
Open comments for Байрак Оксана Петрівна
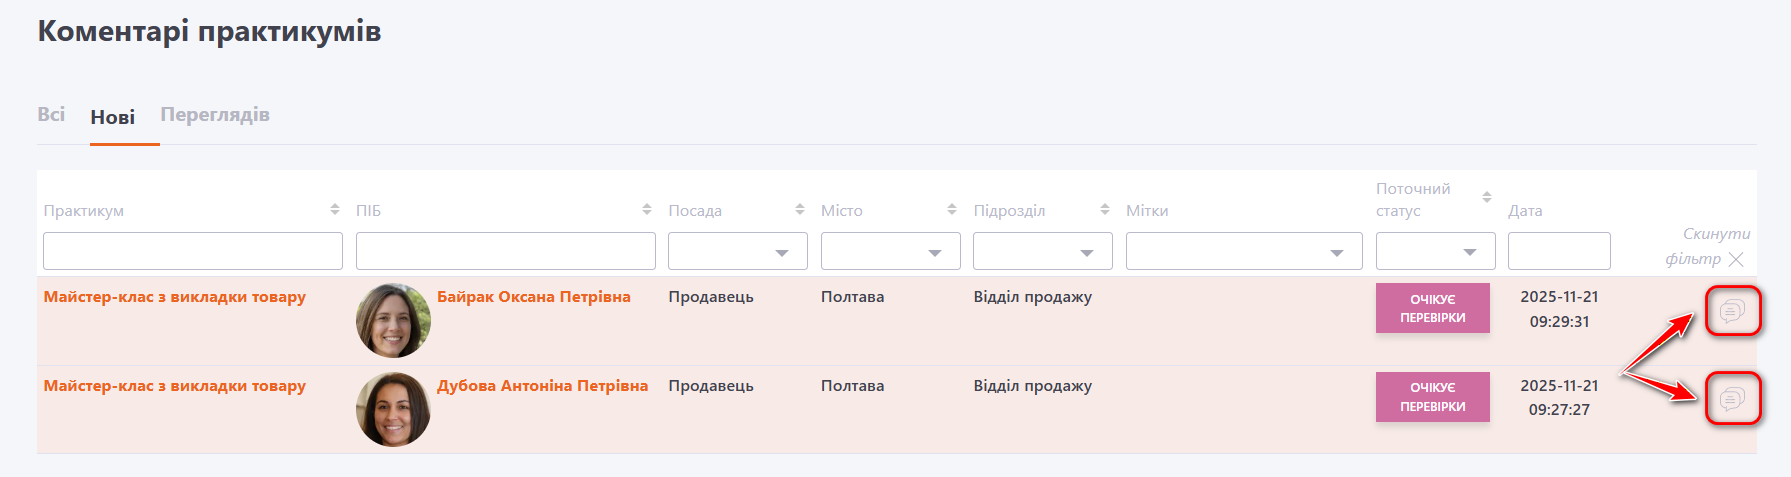point(1732,311)
